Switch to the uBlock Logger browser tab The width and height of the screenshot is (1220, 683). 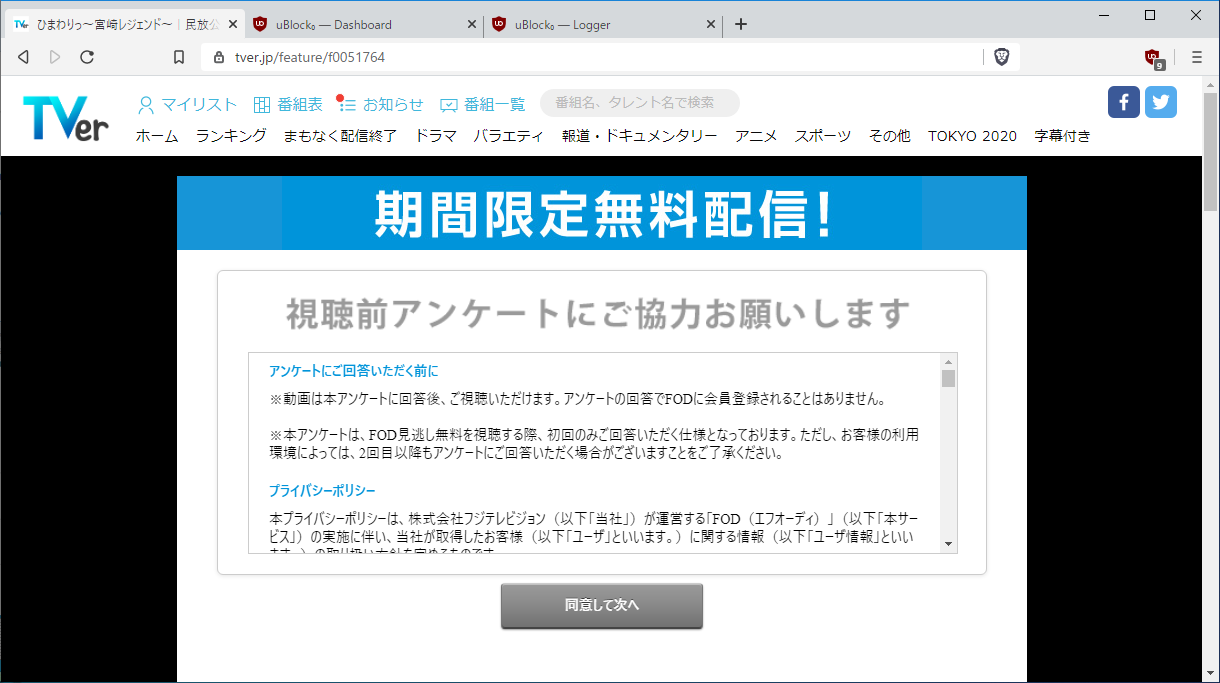point(590,23)
